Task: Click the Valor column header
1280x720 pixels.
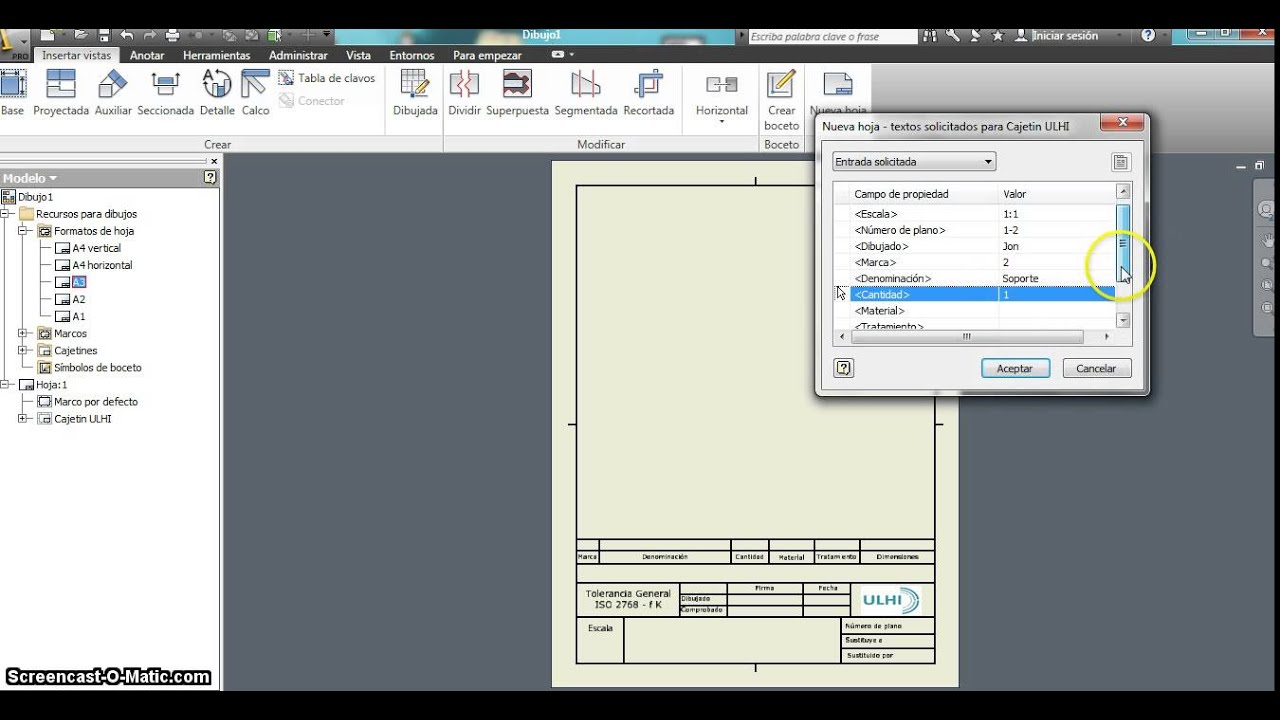Action: [x=1056, y=194]
